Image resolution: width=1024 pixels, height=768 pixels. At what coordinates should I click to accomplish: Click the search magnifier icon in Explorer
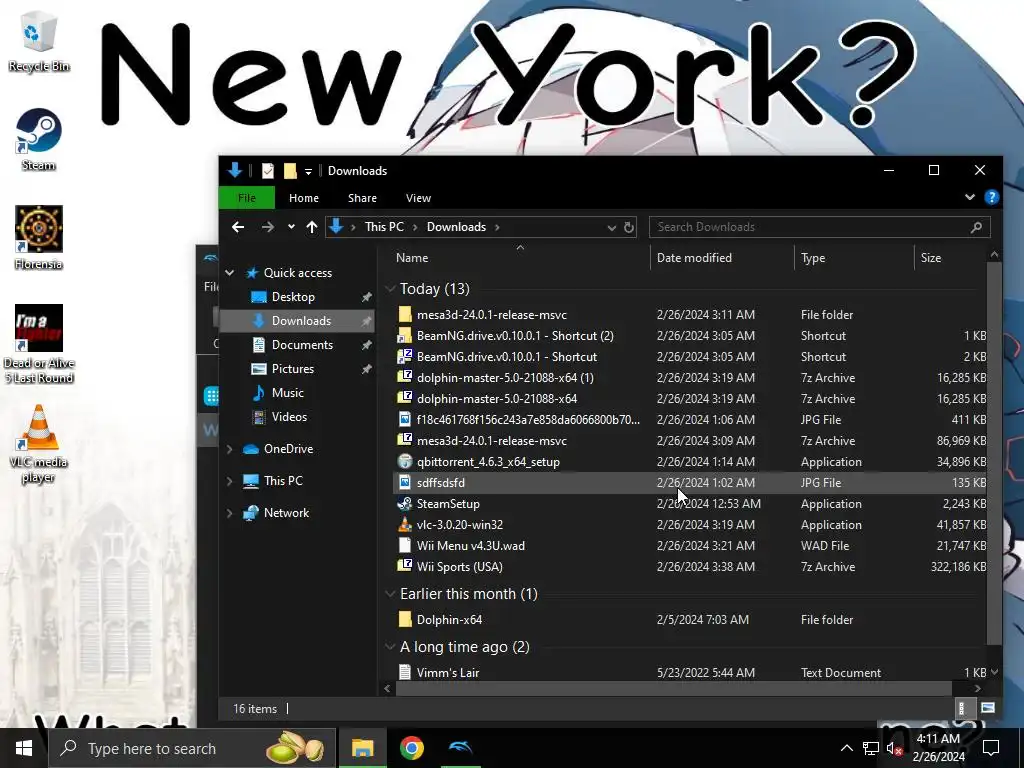coord(976,227)
